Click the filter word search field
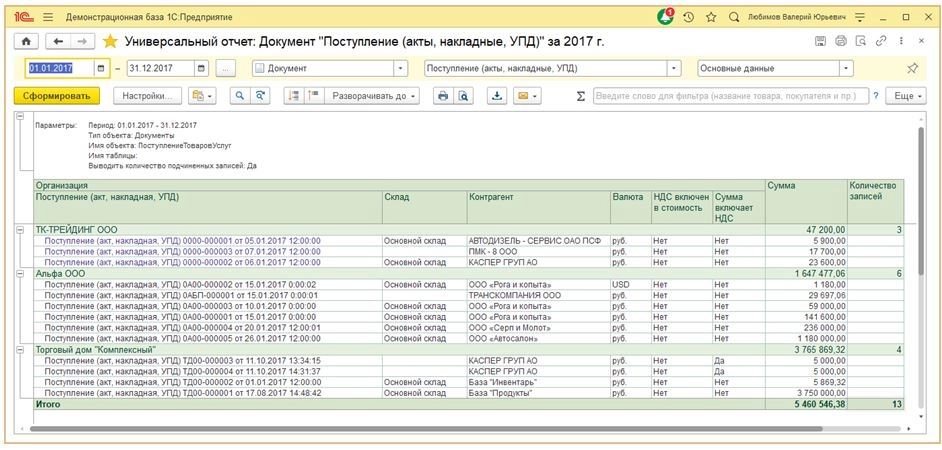 731,96
